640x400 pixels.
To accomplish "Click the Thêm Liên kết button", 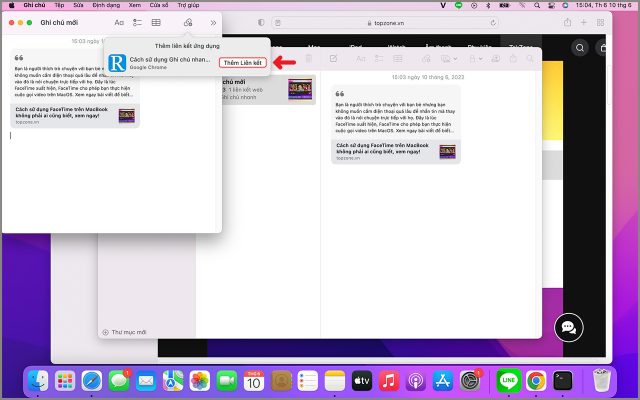I will tap(243, 63).
